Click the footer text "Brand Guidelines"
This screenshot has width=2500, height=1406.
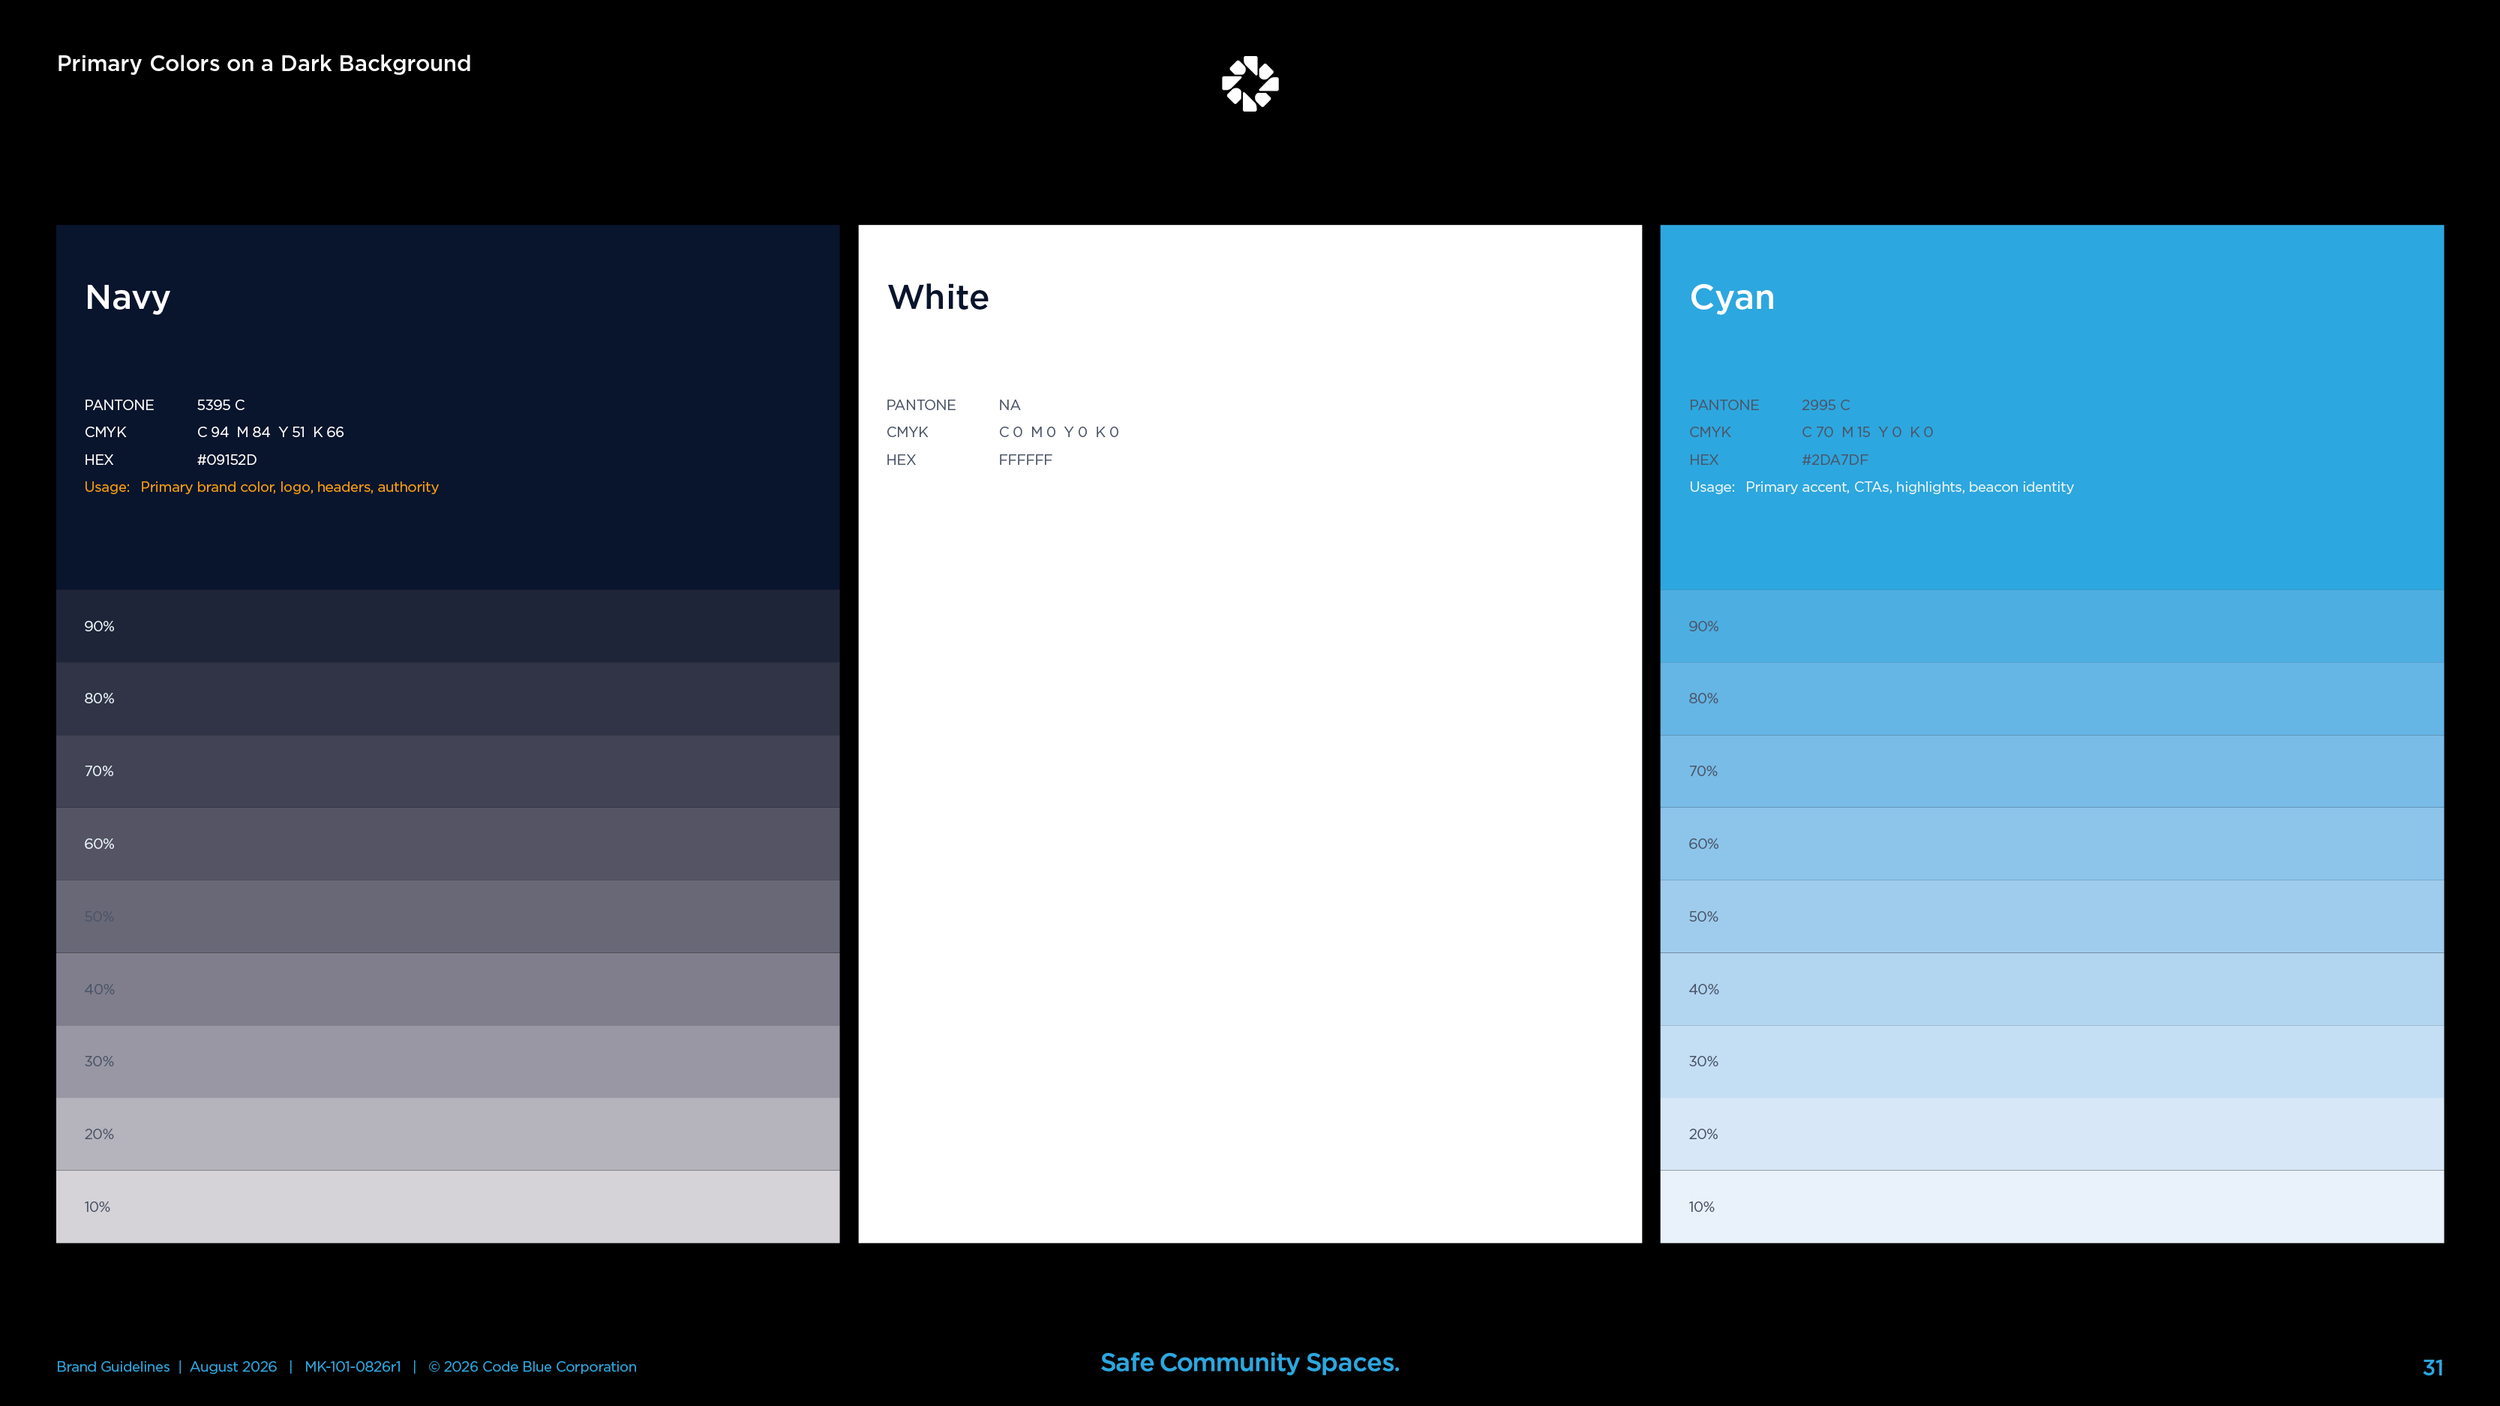(113, 1367)
